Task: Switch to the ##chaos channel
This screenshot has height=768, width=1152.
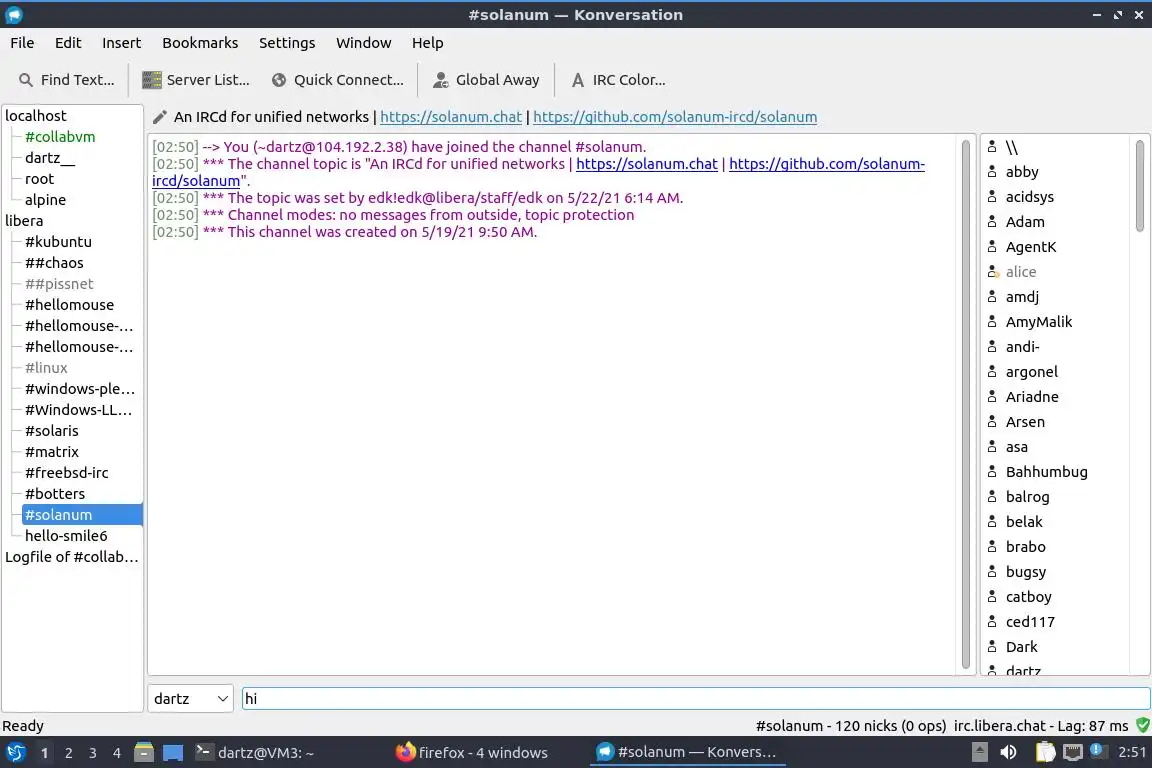Action: (54, 262)
